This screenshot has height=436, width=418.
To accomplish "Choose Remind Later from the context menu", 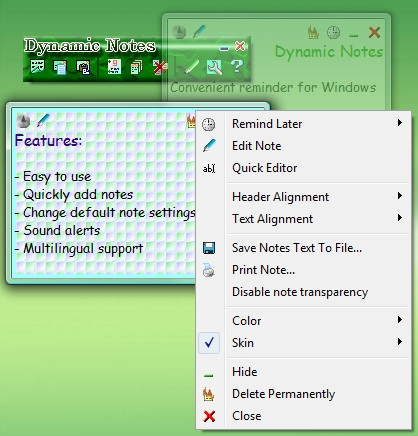I will coord(303,124).
